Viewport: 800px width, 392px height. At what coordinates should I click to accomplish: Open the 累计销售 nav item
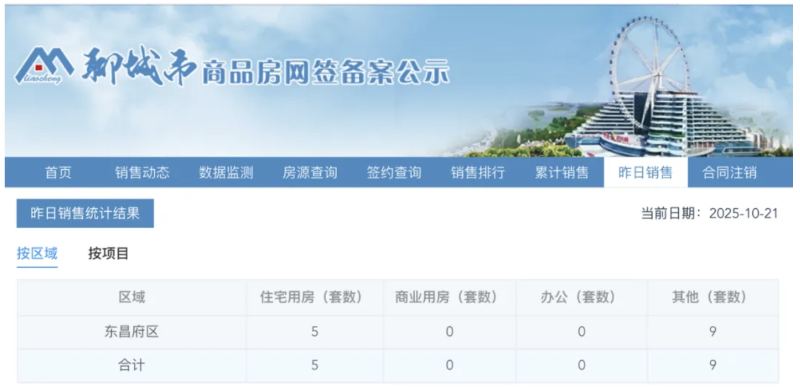[562, 173]
